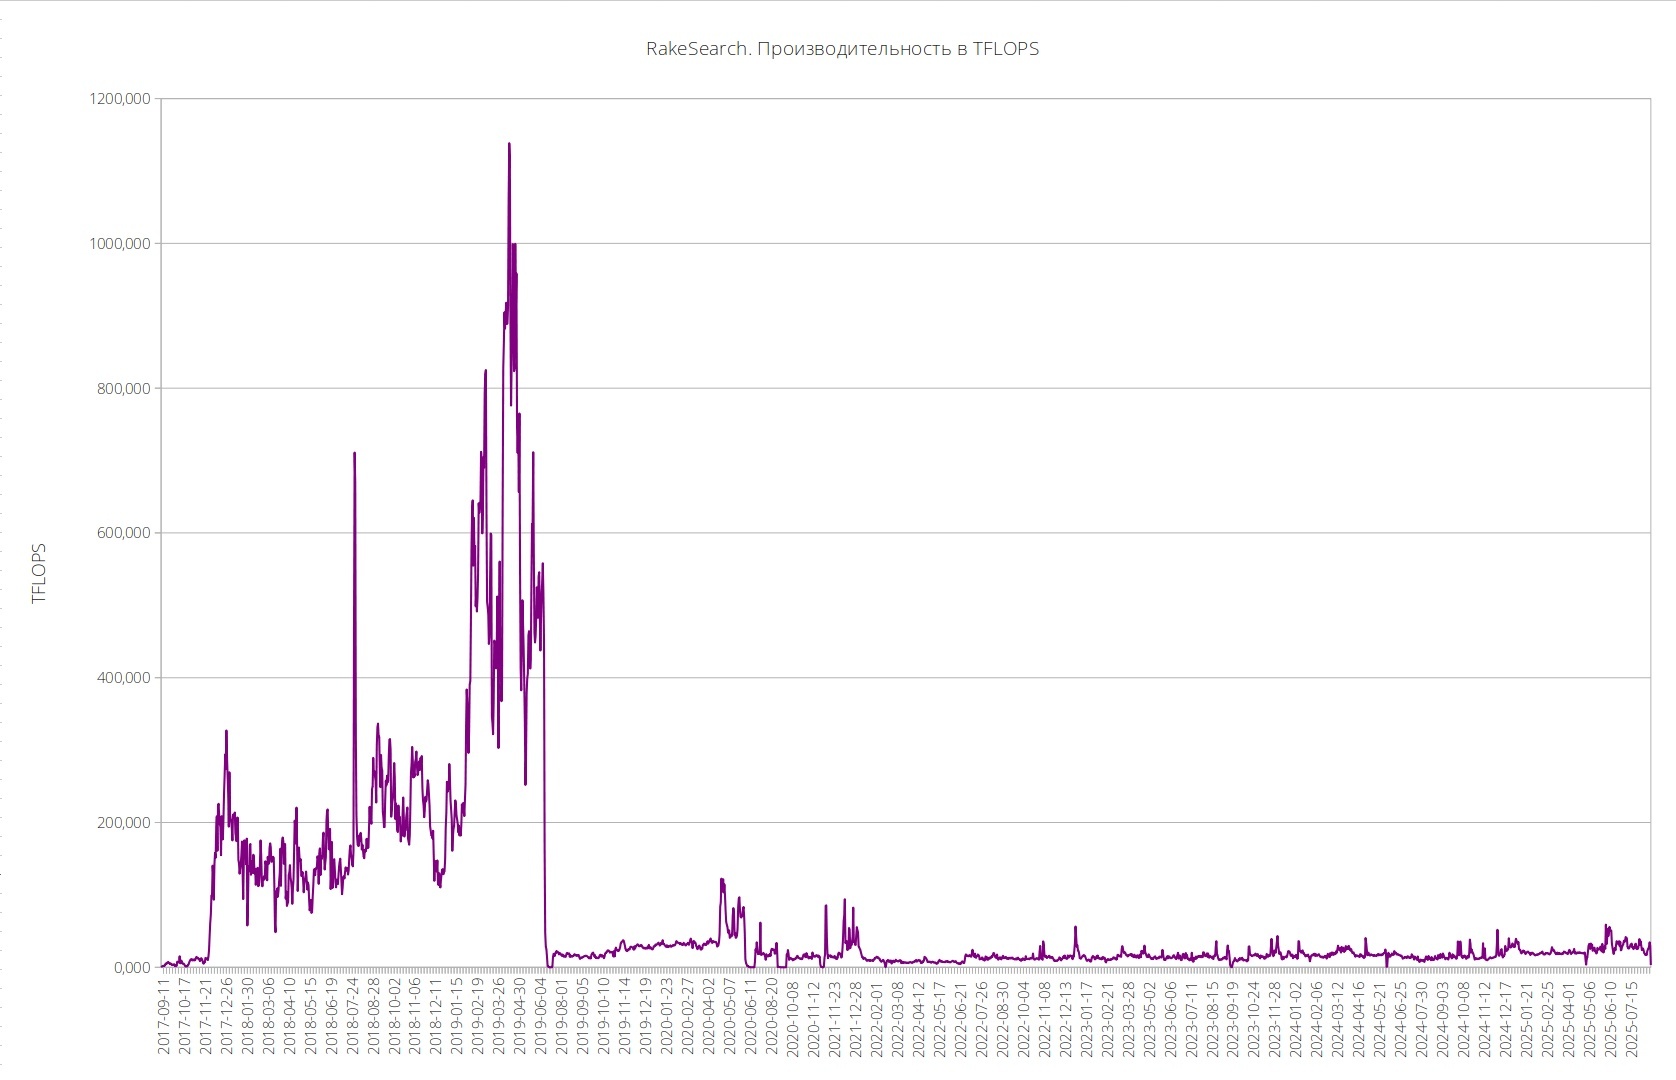Click the 0,000 y-axis tick label
The height and width of the screenshot is (1080, 1676).
pos(132,968)
